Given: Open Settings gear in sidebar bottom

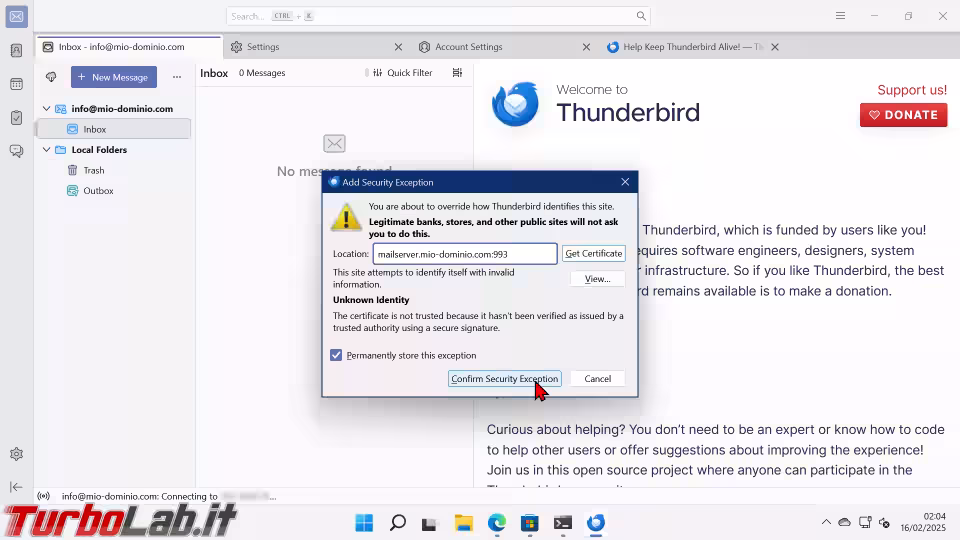Looking at the screenshot, I should 17,454.
